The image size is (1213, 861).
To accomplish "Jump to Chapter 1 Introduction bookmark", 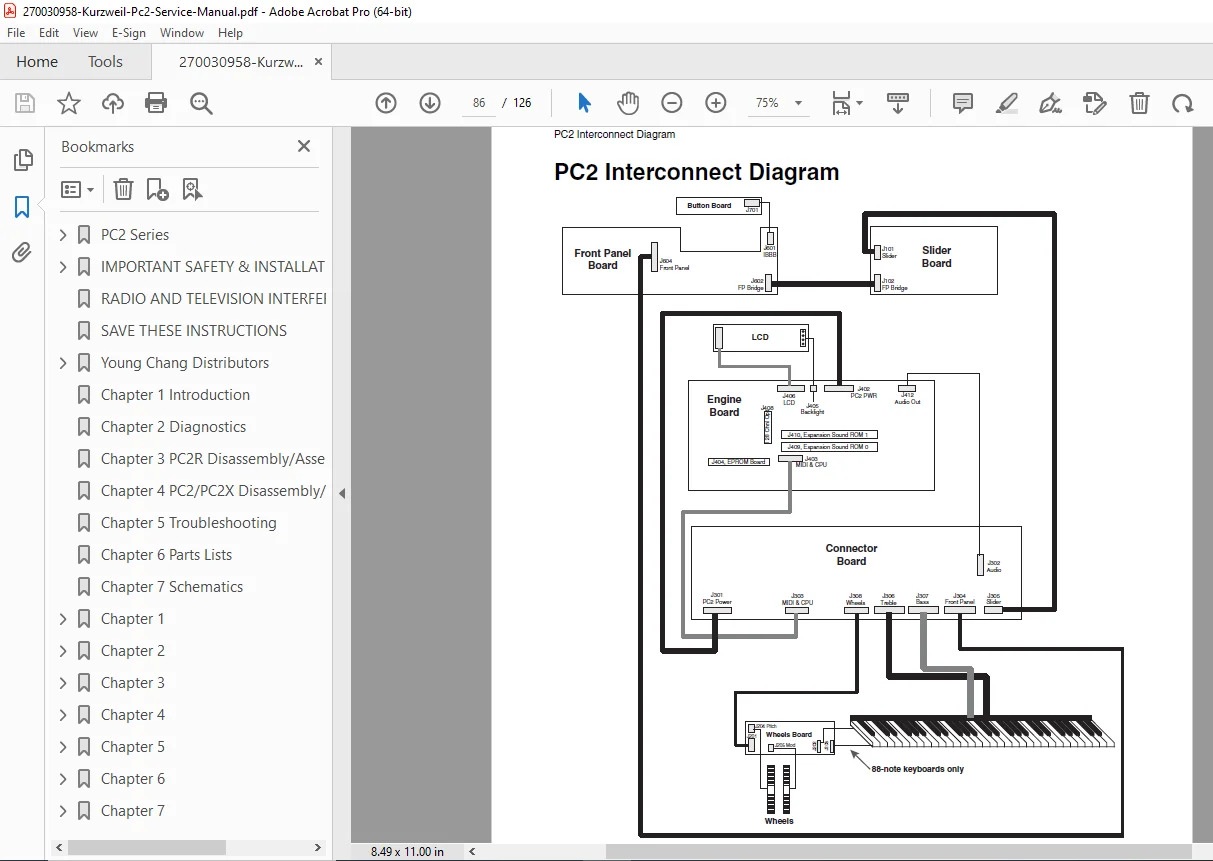I will 175,395.
